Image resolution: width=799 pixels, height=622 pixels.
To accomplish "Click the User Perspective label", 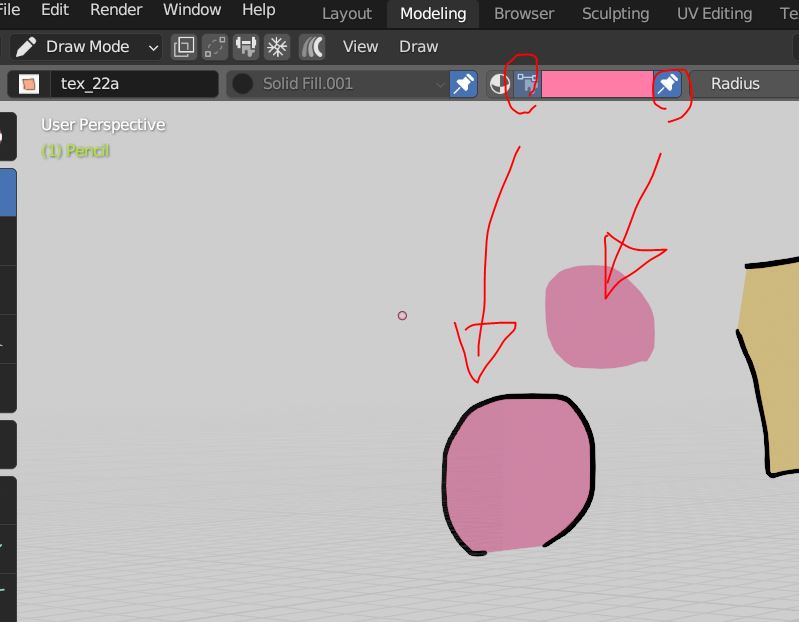I will coord(103,125).
